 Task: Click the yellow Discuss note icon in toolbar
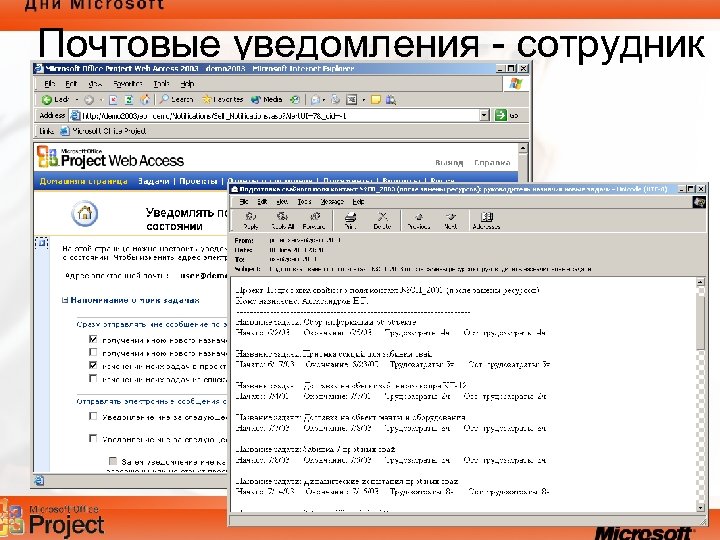click(376, 100)
